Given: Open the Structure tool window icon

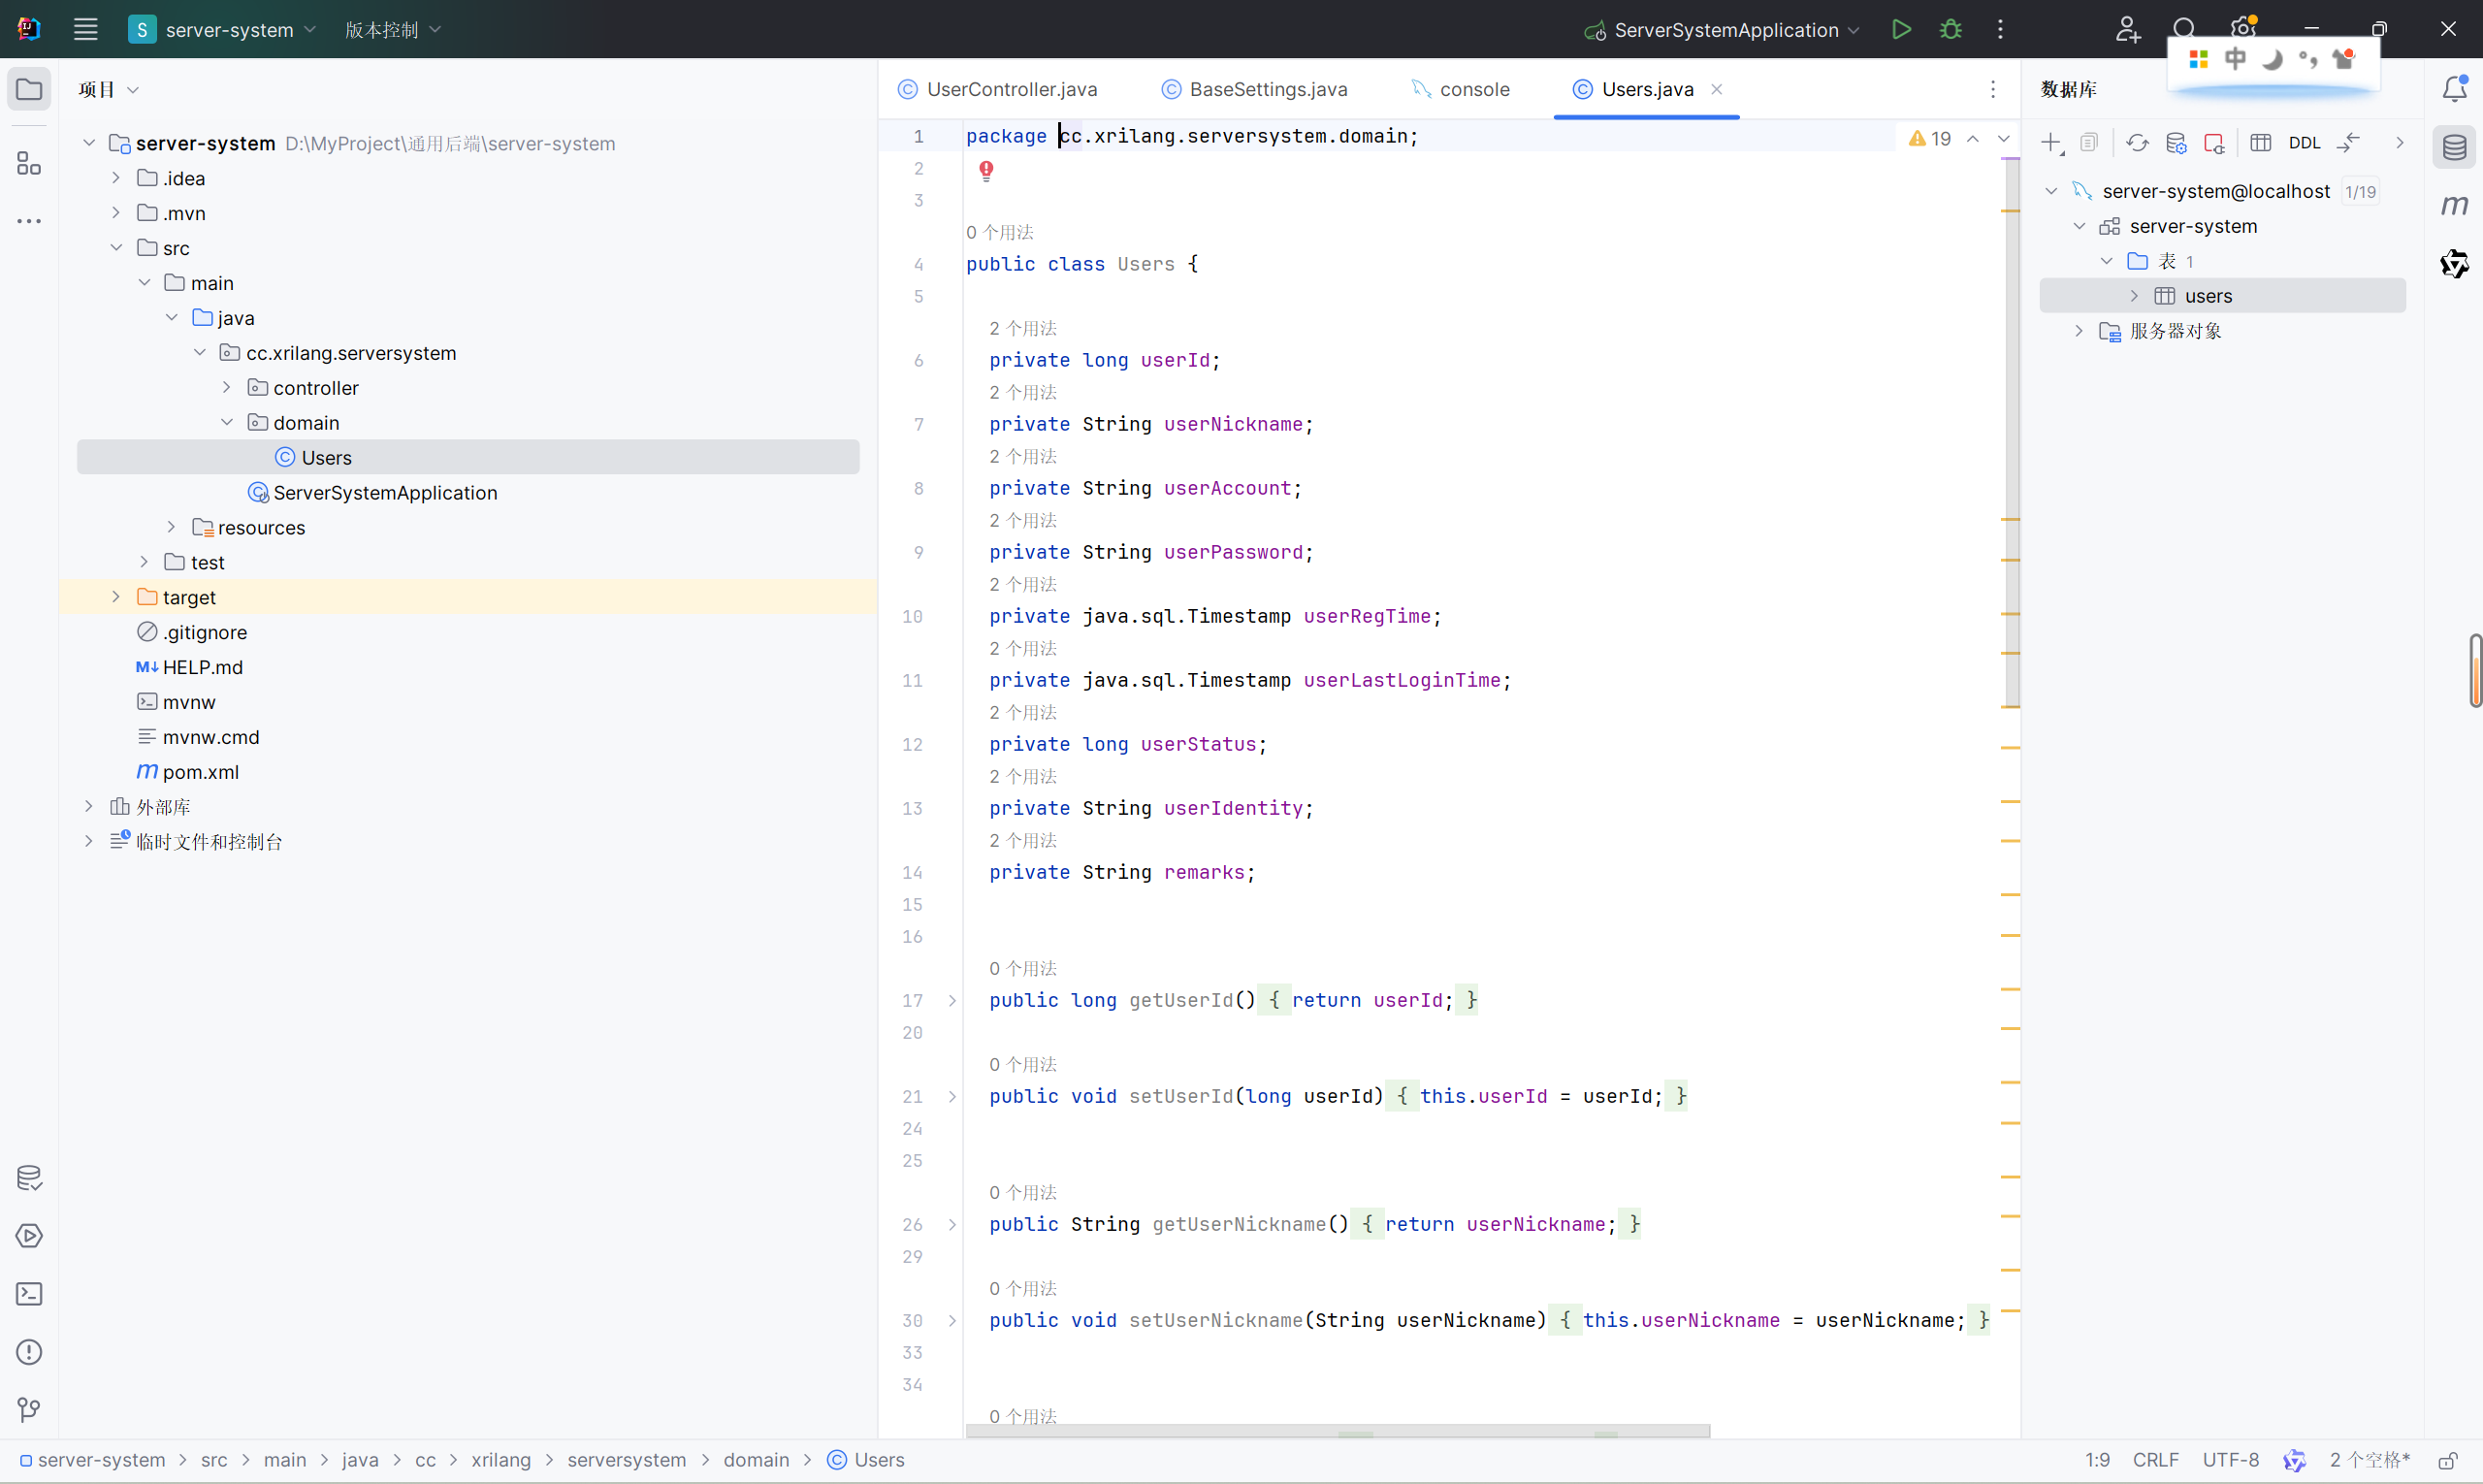Looking at the screenshot, I should [x=29, y=163].
